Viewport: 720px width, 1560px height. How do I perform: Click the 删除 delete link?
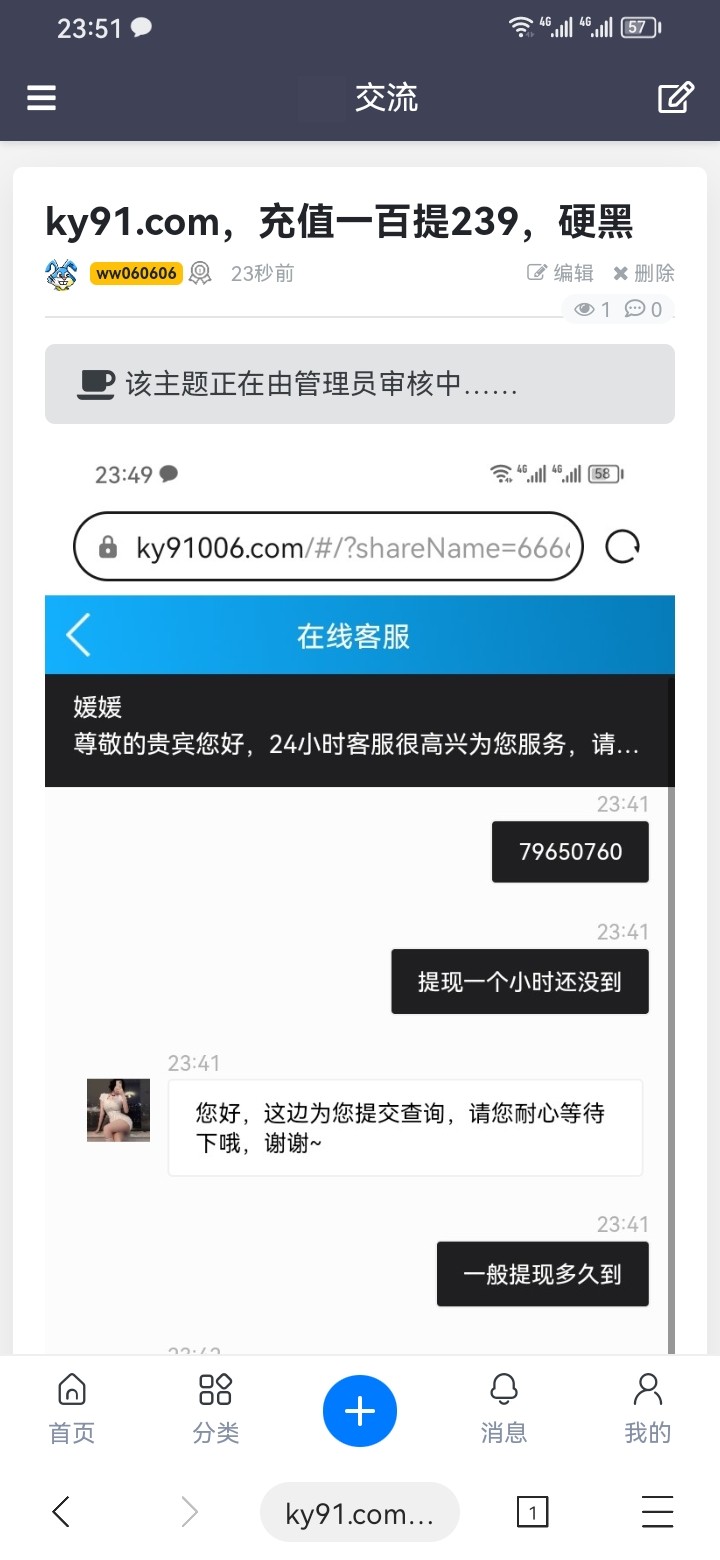click(644, 273)
